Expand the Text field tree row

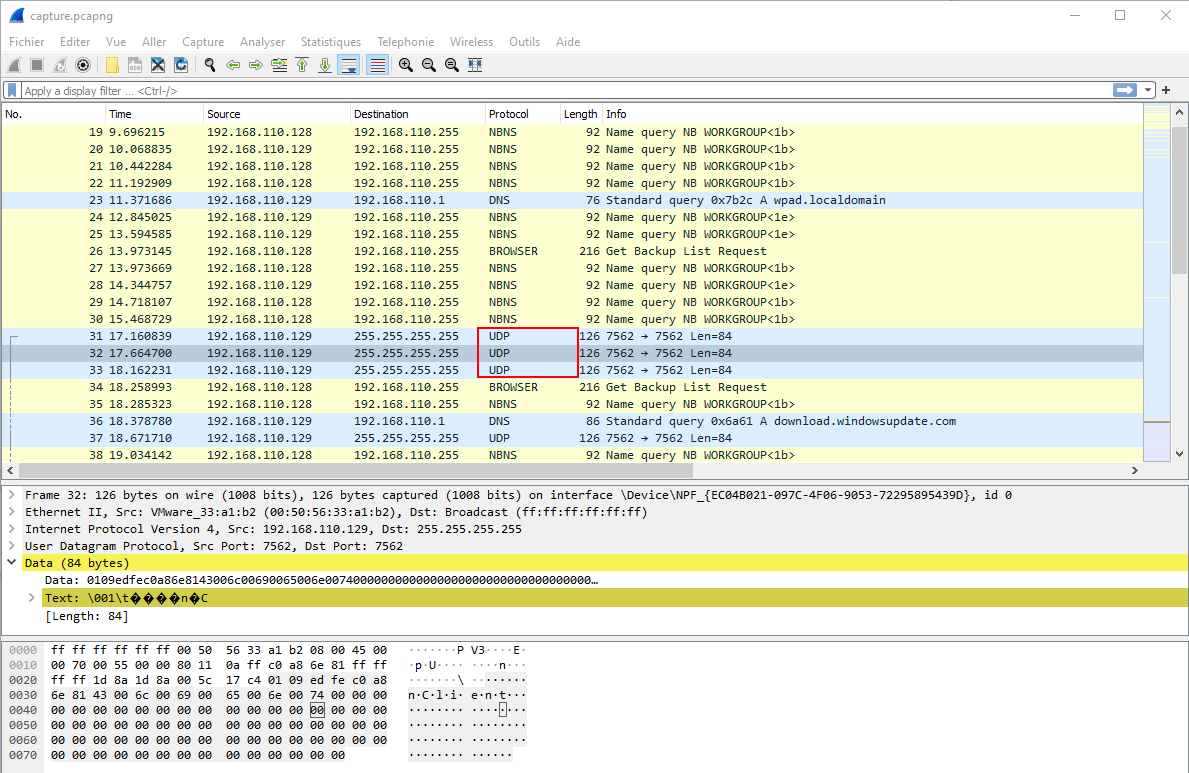pos(32,598)
